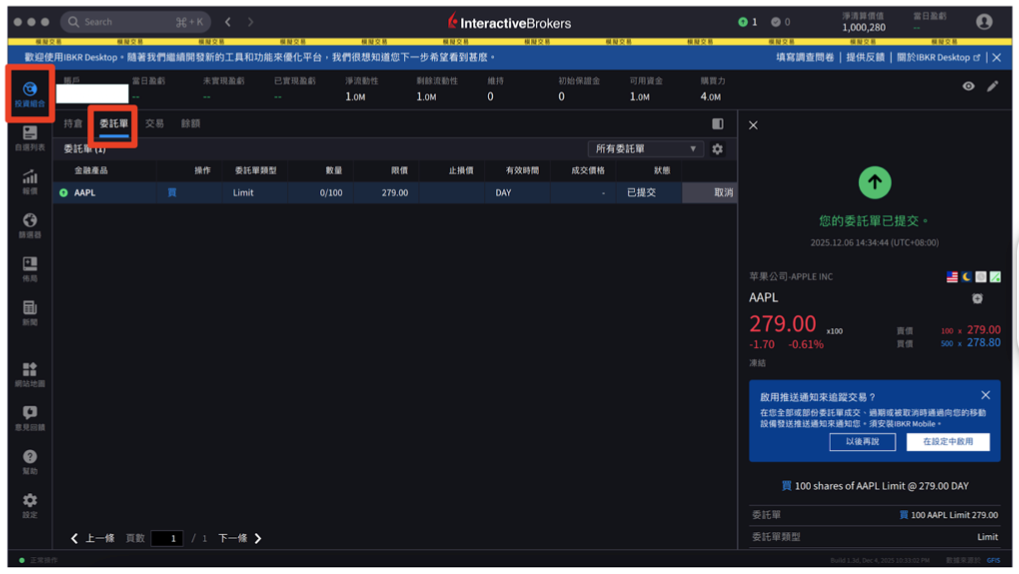The width and height of the screenshot is (1019, 574).
Task: Click the blue 278.80 bid price
Action: click(x=983, y=343)
